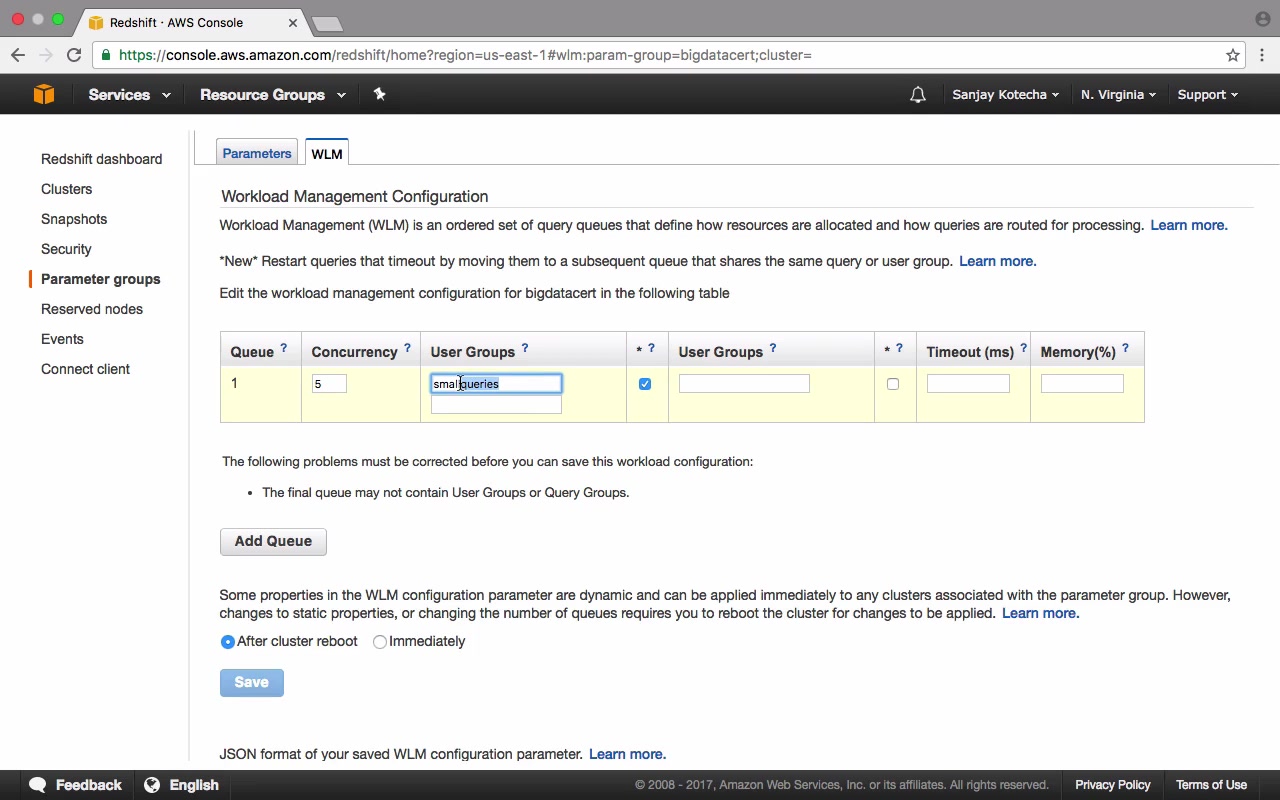Click the 'final queue may not contain' error text
1280x800 pixels.
tap(446, 492)
